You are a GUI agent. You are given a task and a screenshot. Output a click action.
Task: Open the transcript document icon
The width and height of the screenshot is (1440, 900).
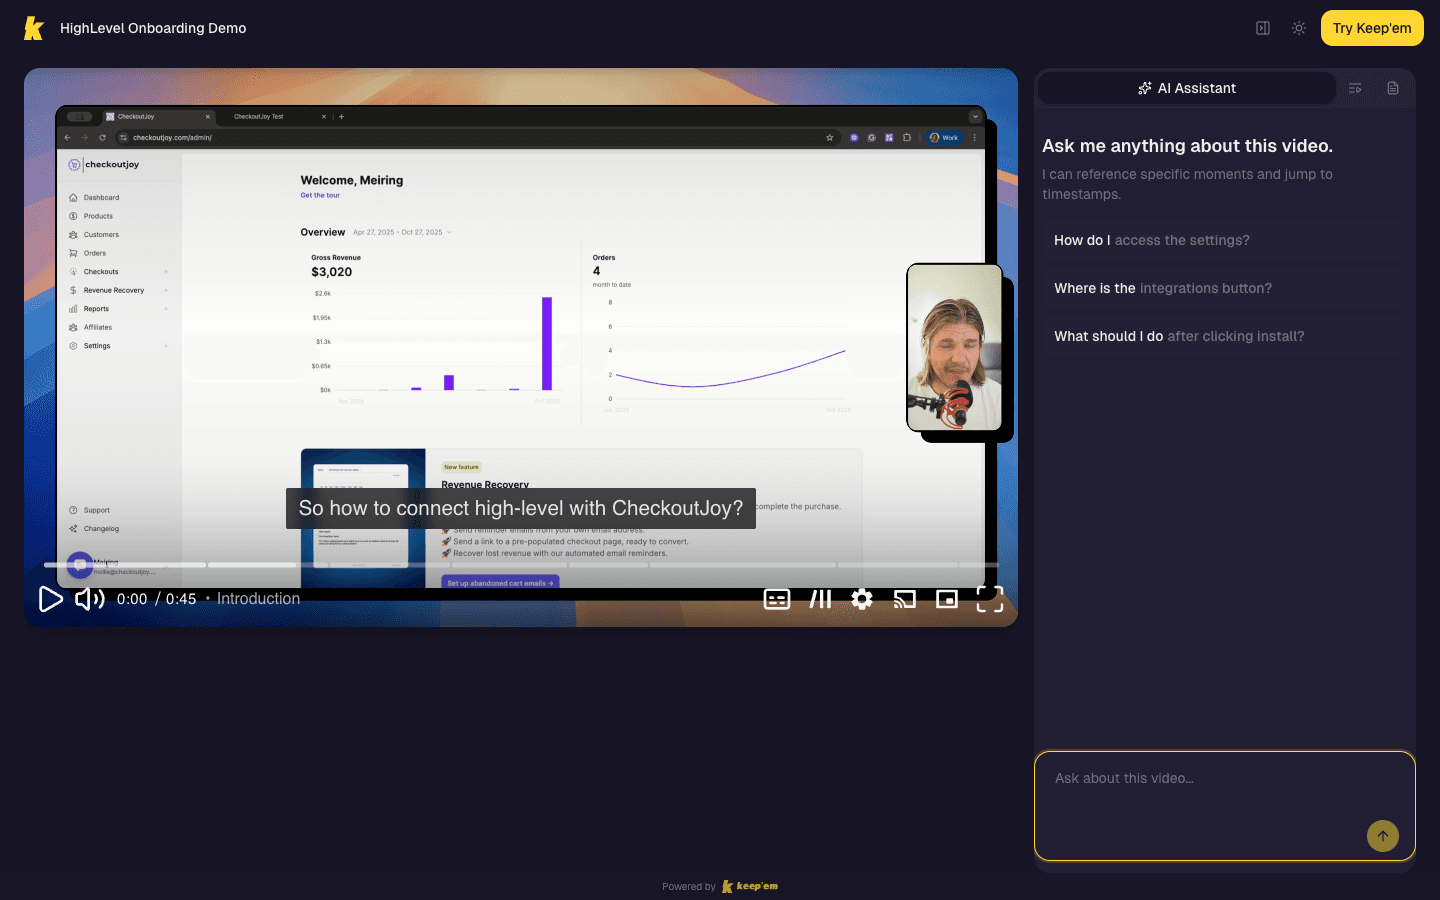pyautogui.click(x=1393, y=88)
